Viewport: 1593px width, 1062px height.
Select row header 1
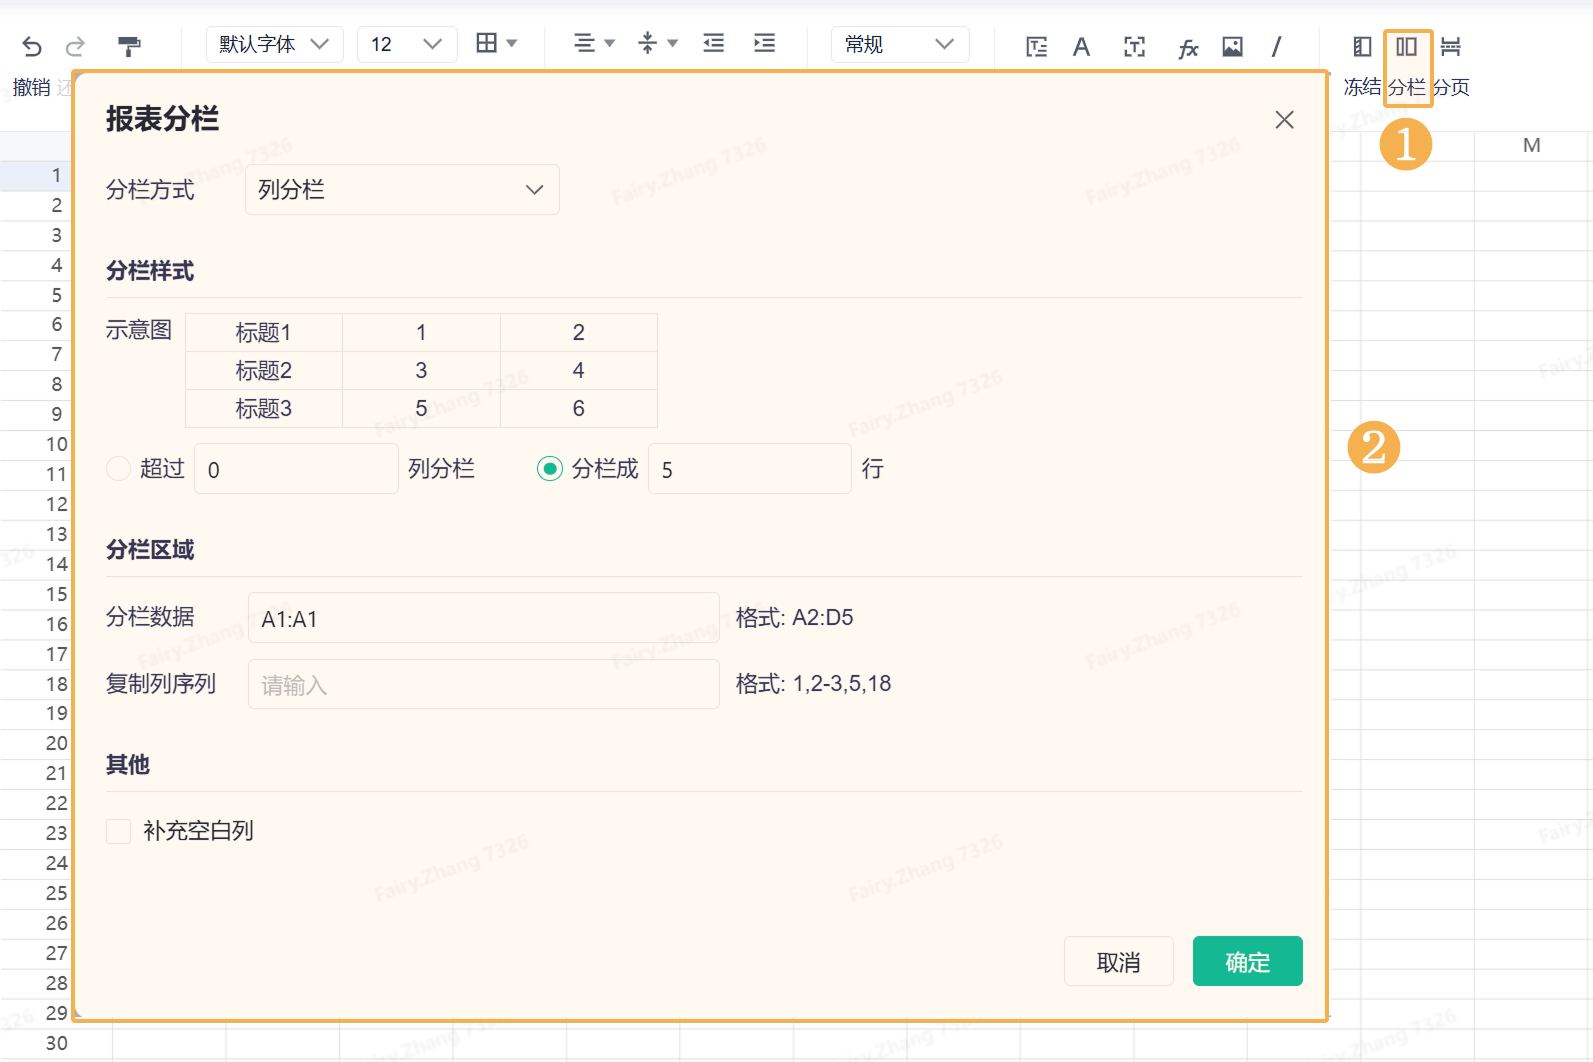(x=36, y=175)
